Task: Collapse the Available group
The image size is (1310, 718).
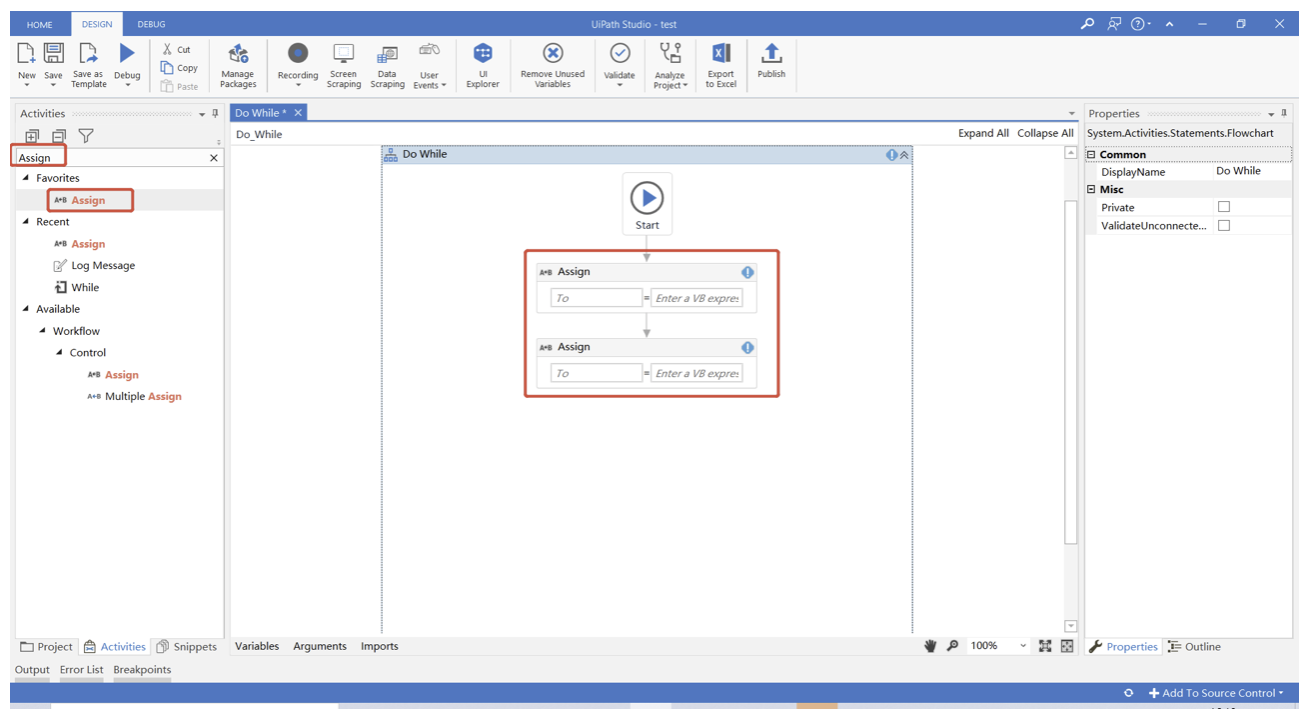Action: [x=26, y=309]
